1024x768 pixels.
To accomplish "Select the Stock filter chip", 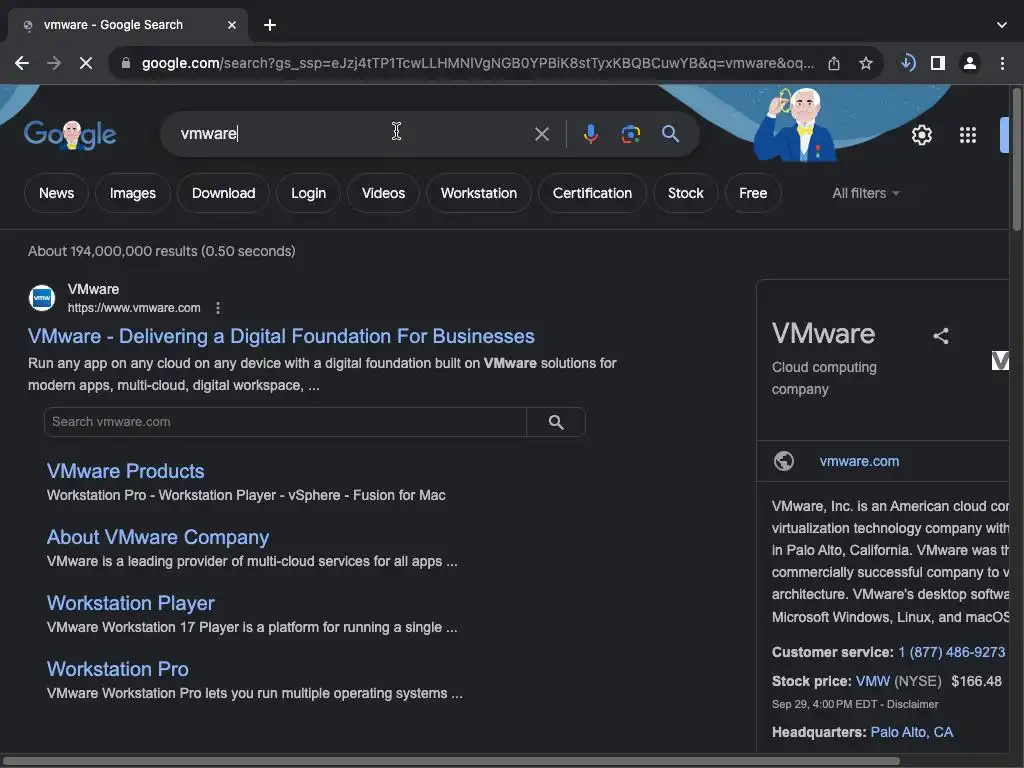I will pyautogui.click(x=686, y=193).
